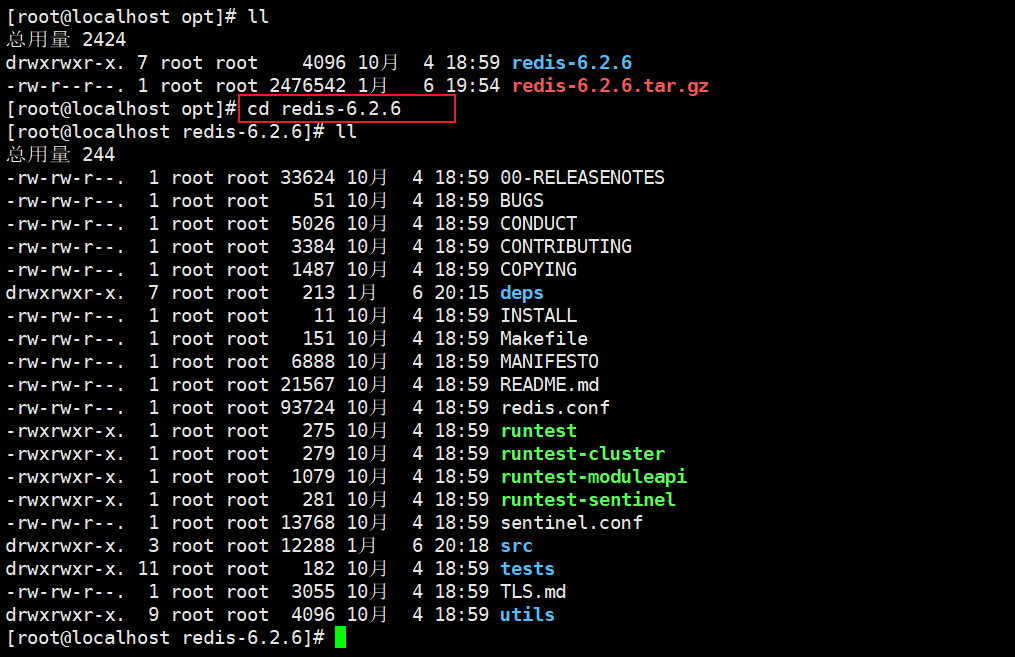Click the INSTALL file name

pos(538,316)
